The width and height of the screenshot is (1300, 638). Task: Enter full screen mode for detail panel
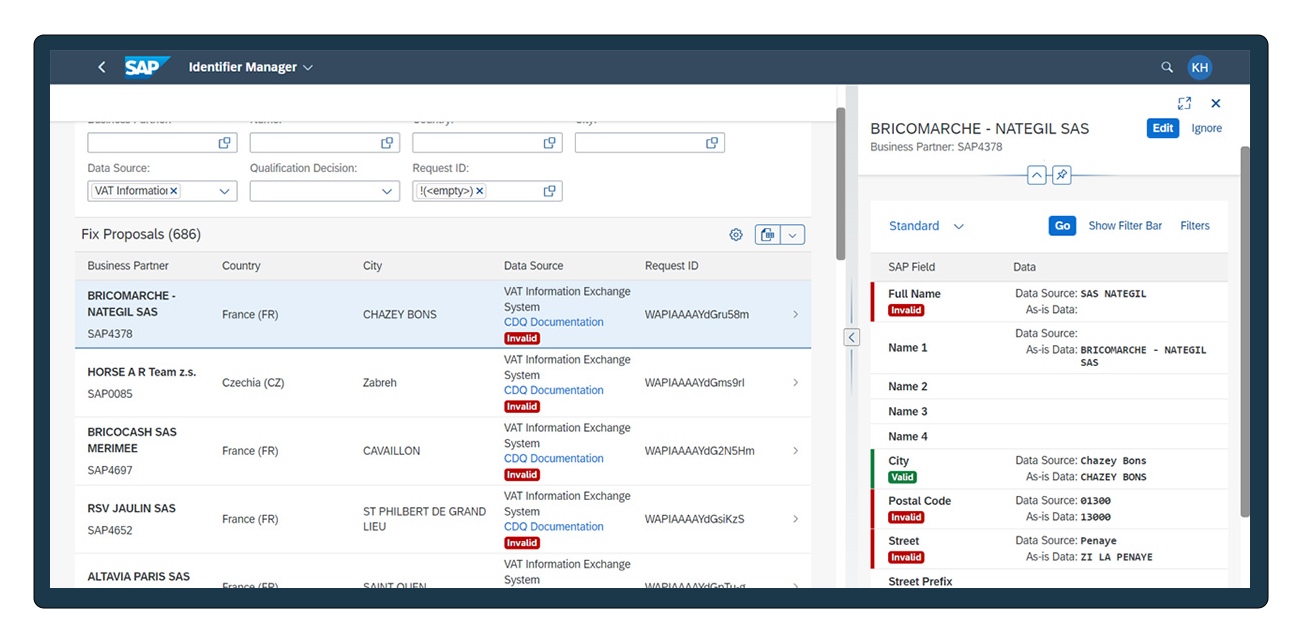coord(1184,103)
